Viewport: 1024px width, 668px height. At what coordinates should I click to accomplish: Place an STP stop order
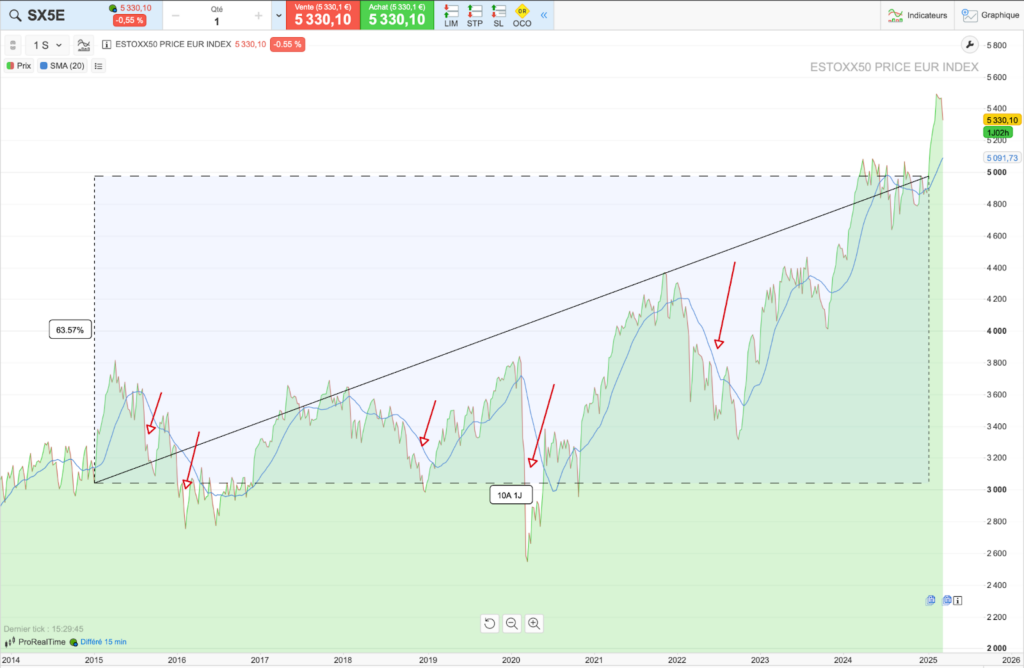pyautogui.click(x=475, y=16)
